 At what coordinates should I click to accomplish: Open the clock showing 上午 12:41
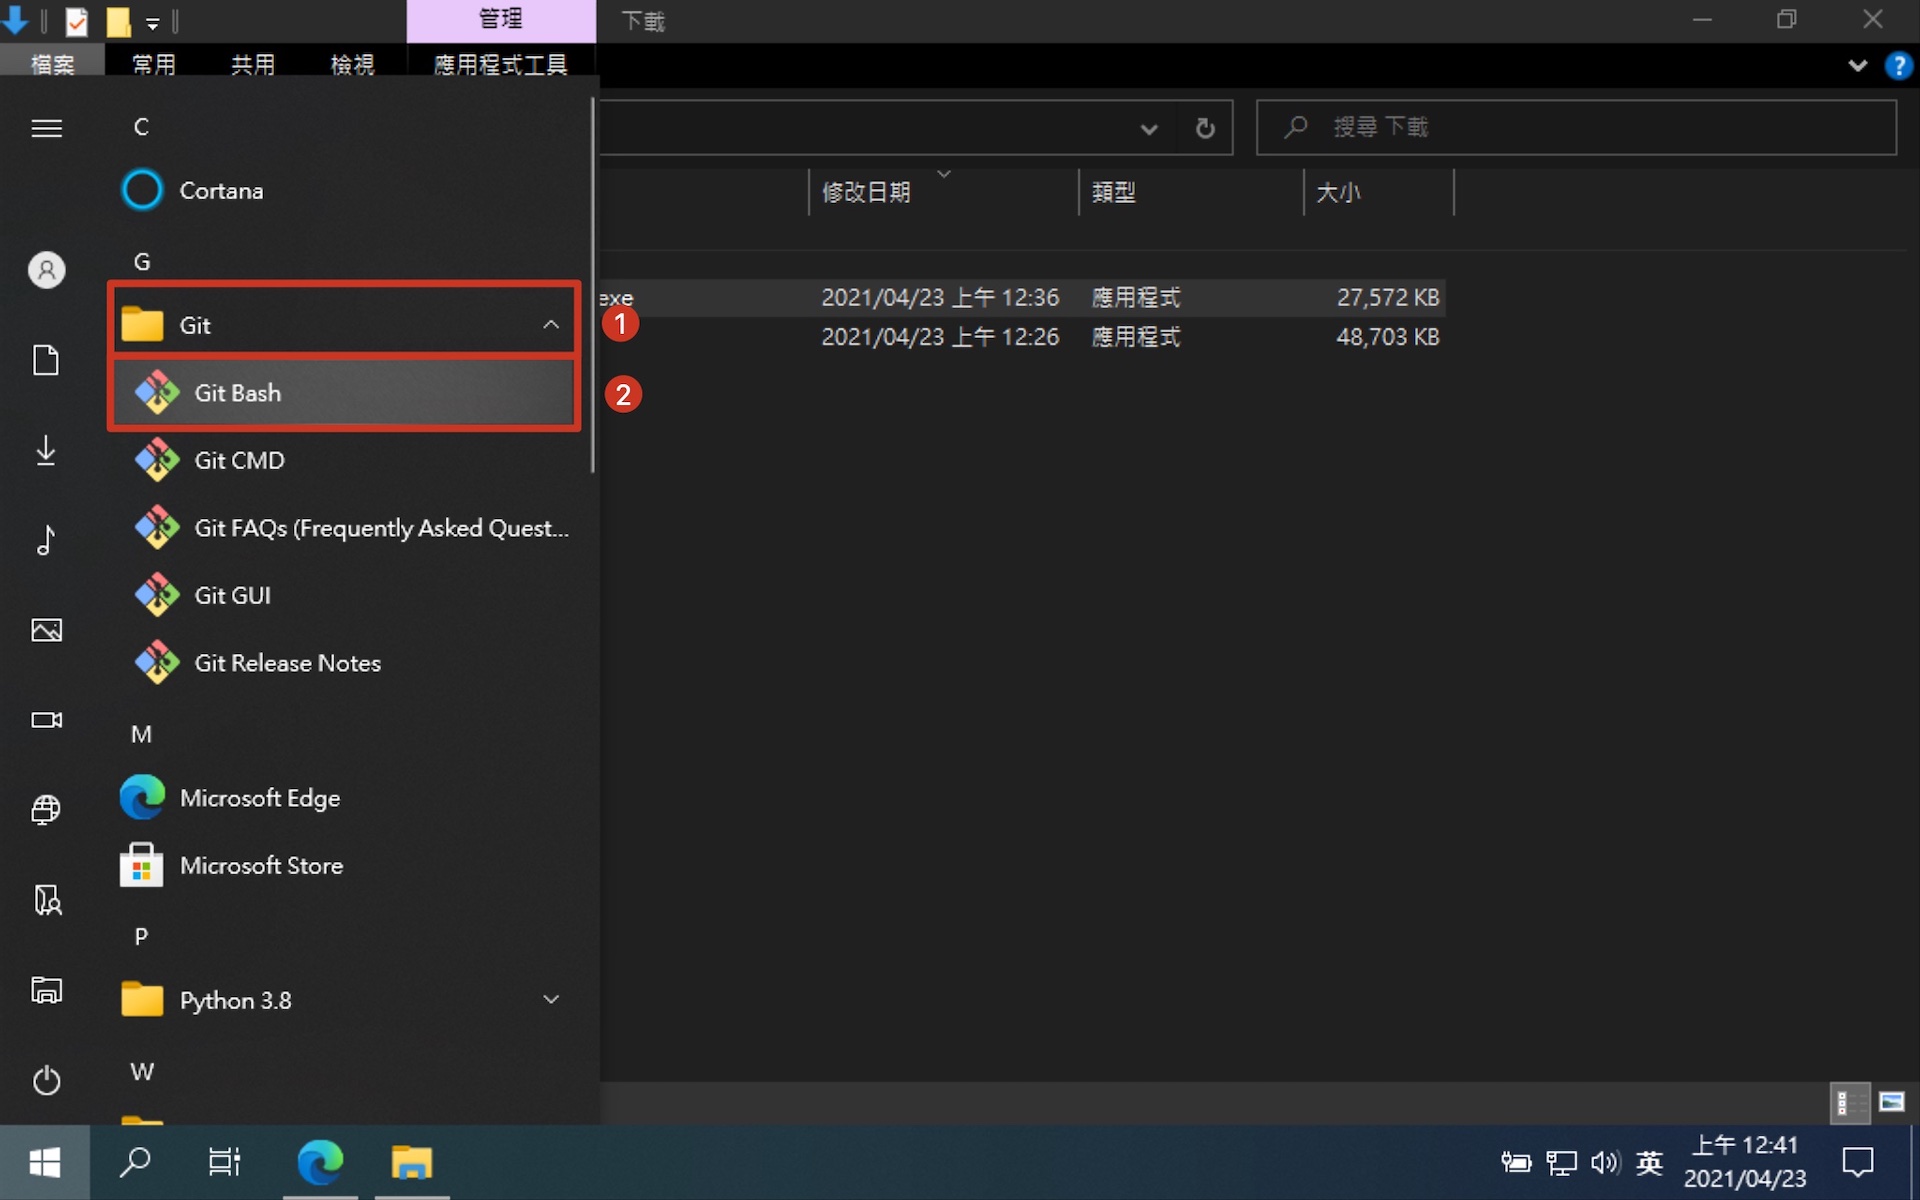coord(1745,1162)
